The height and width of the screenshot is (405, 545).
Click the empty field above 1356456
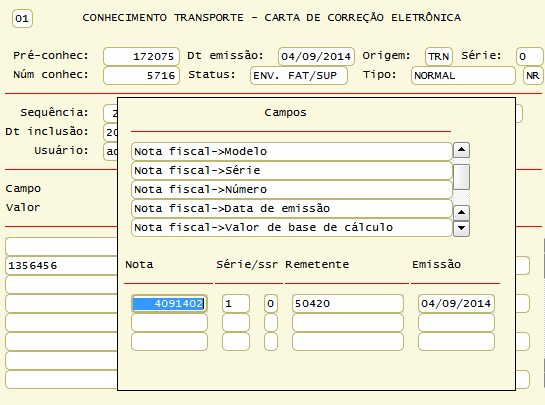click(x=62, y=246)
